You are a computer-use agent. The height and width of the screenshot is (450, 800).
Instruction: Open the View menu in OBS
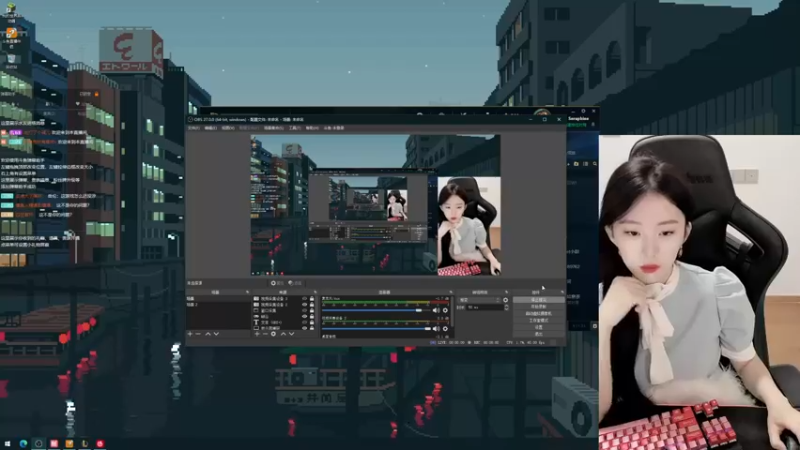[228, 128]
